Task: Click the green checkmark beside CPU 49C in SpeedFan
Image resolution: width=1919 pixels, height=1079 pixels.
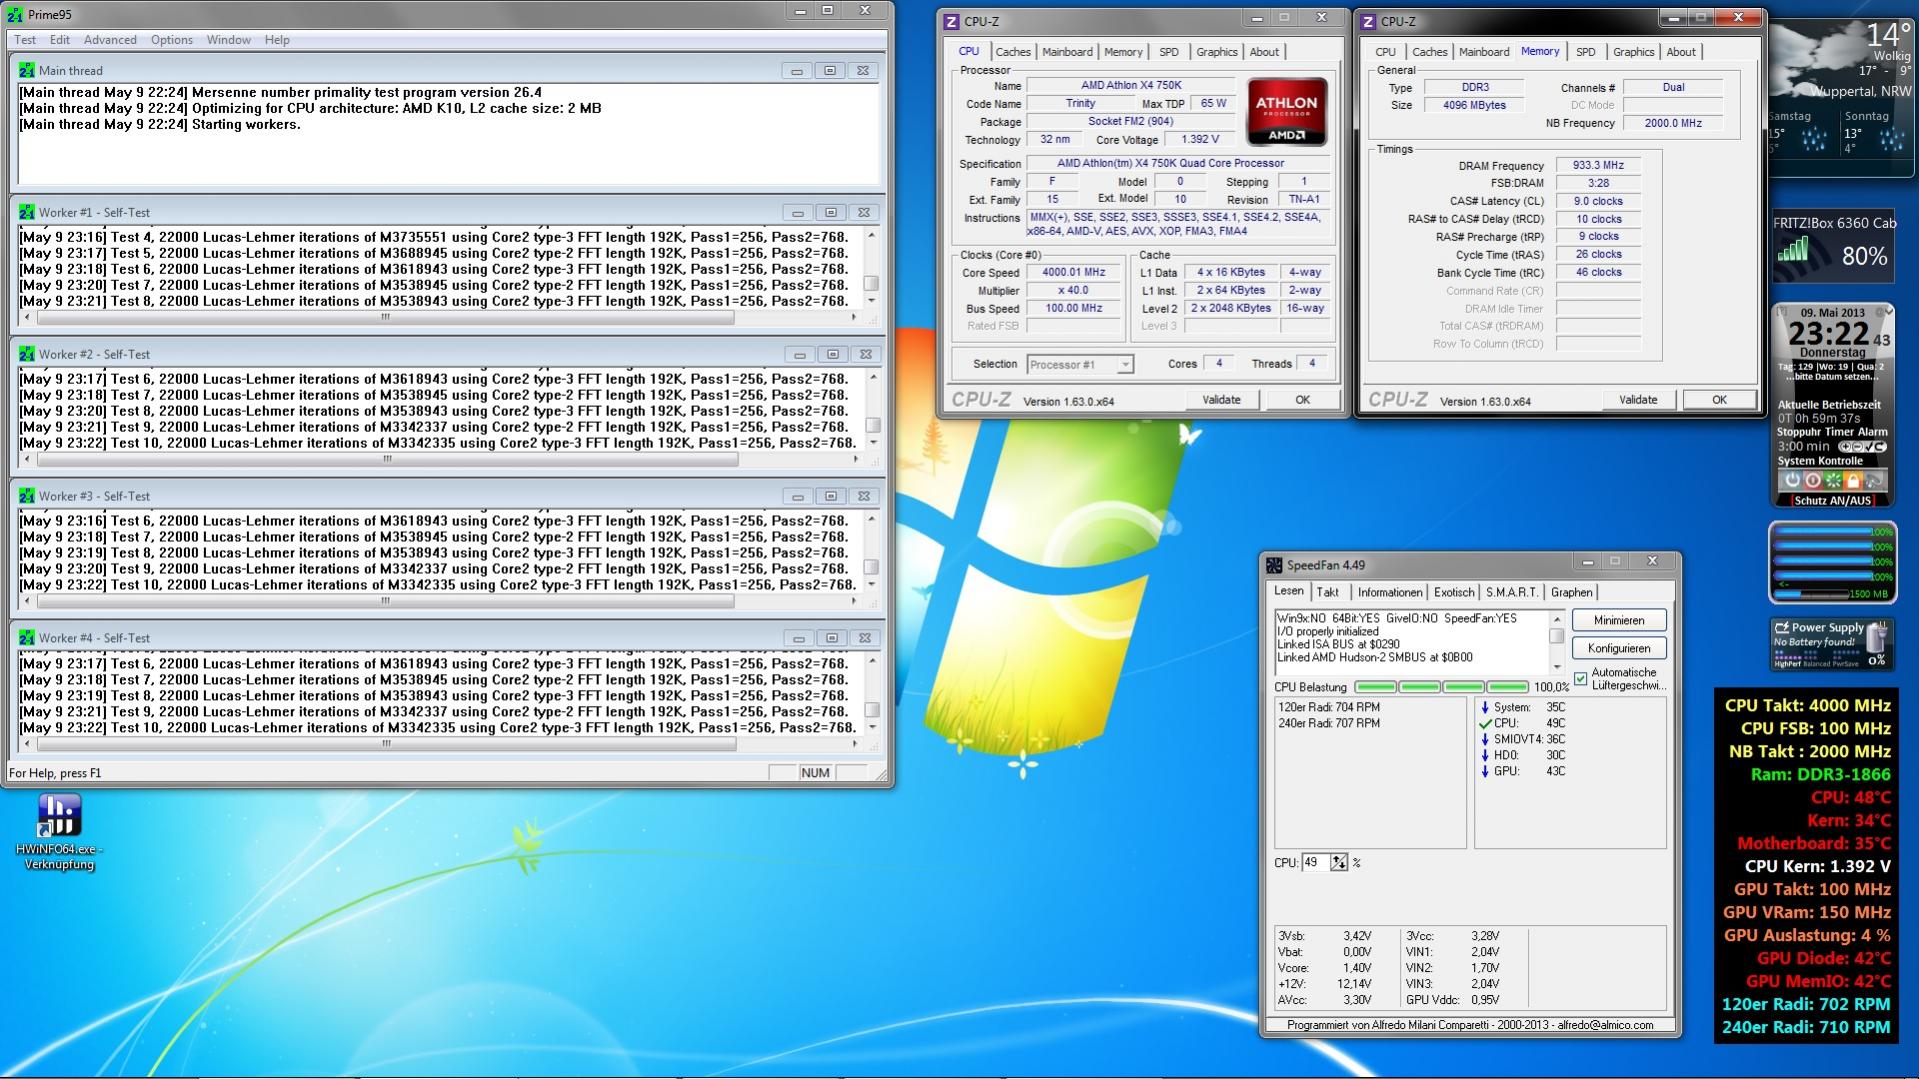Action: pyautogui.click(x=1485, y=723)
